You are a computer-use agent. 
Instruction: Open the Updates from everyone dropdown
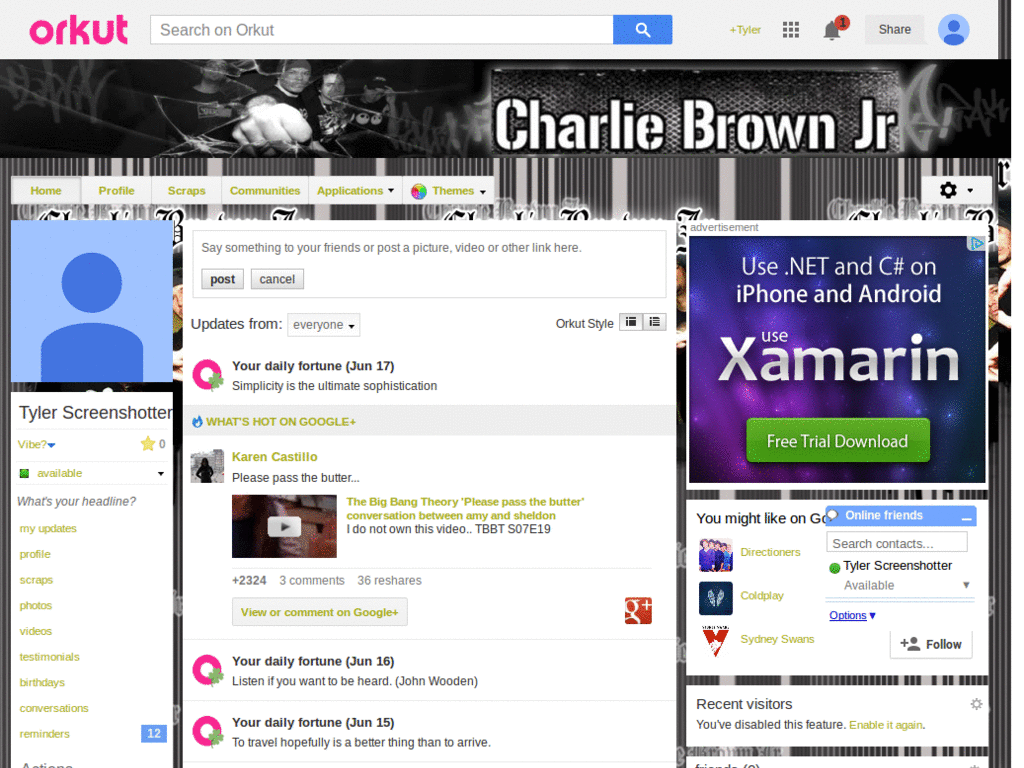(323, 325)
